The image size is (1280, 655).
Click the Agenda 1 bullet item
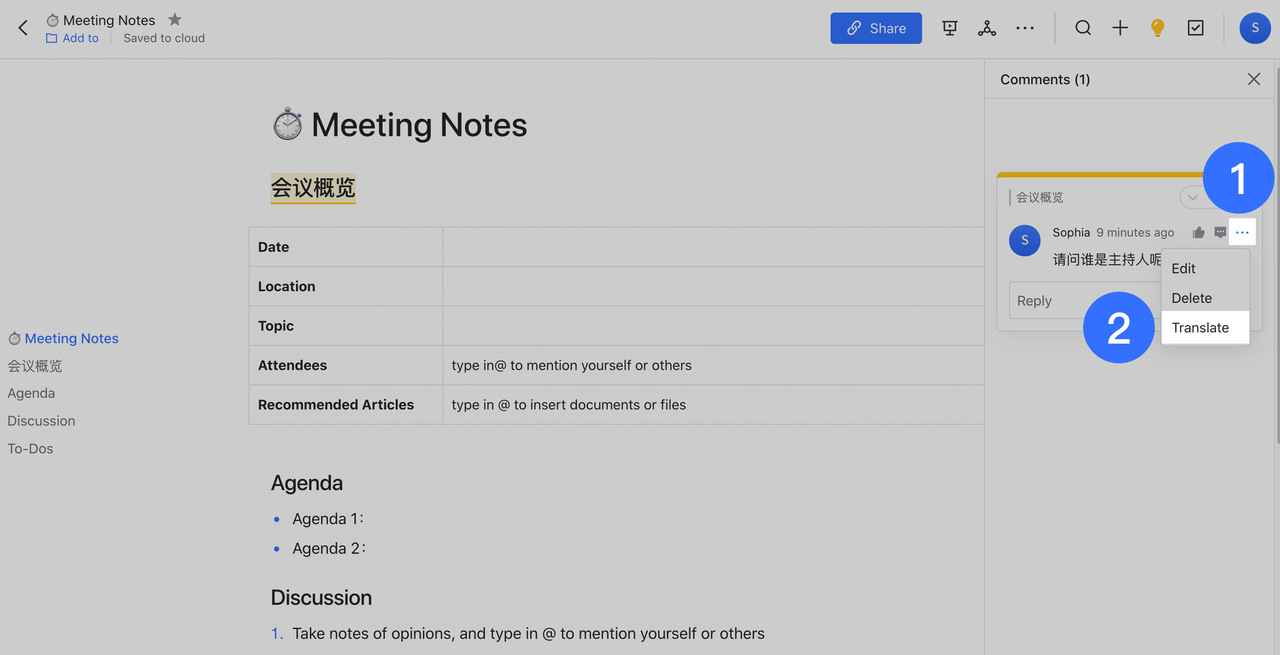click(x=329, y=519)
